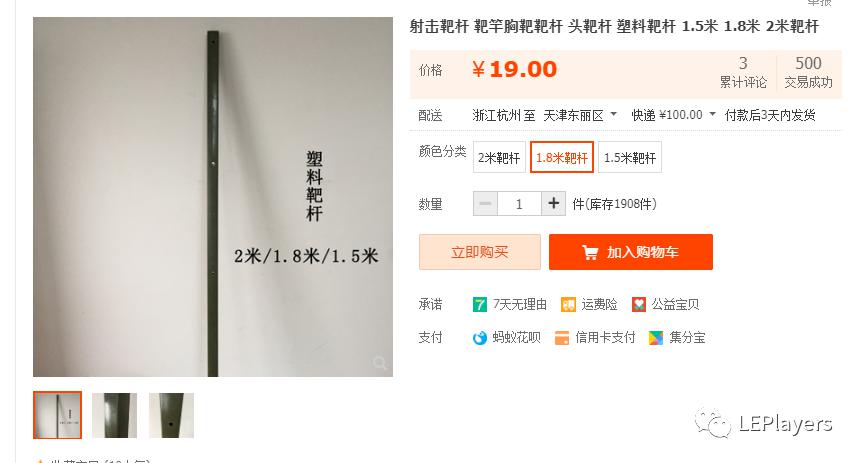The height and width of the screenshot is (463, 860).
Task: Increase quantity with the plus button
Action: coord(553,204)
